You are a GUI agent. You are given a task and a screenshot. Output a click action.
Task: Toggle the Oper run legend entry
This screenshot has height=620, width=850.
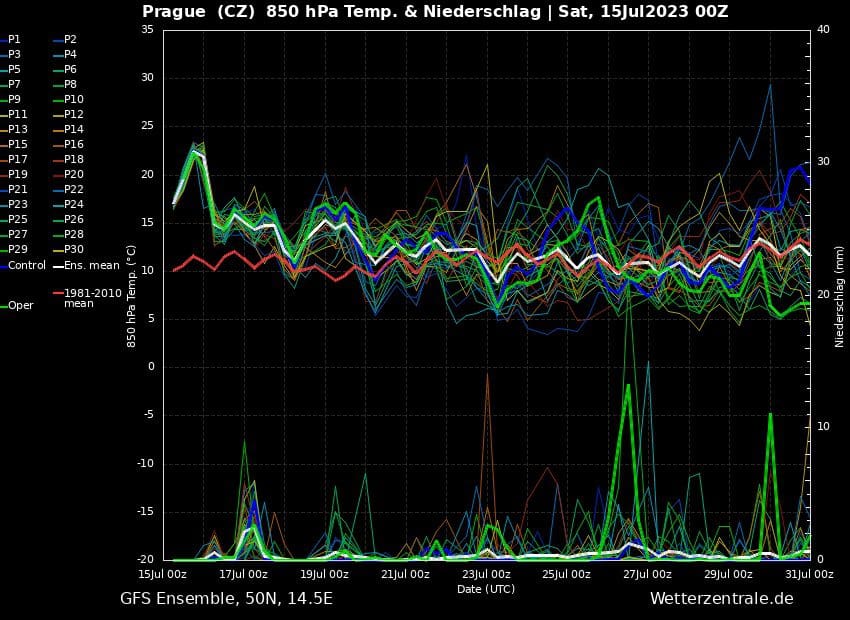(x=20, y=305)
